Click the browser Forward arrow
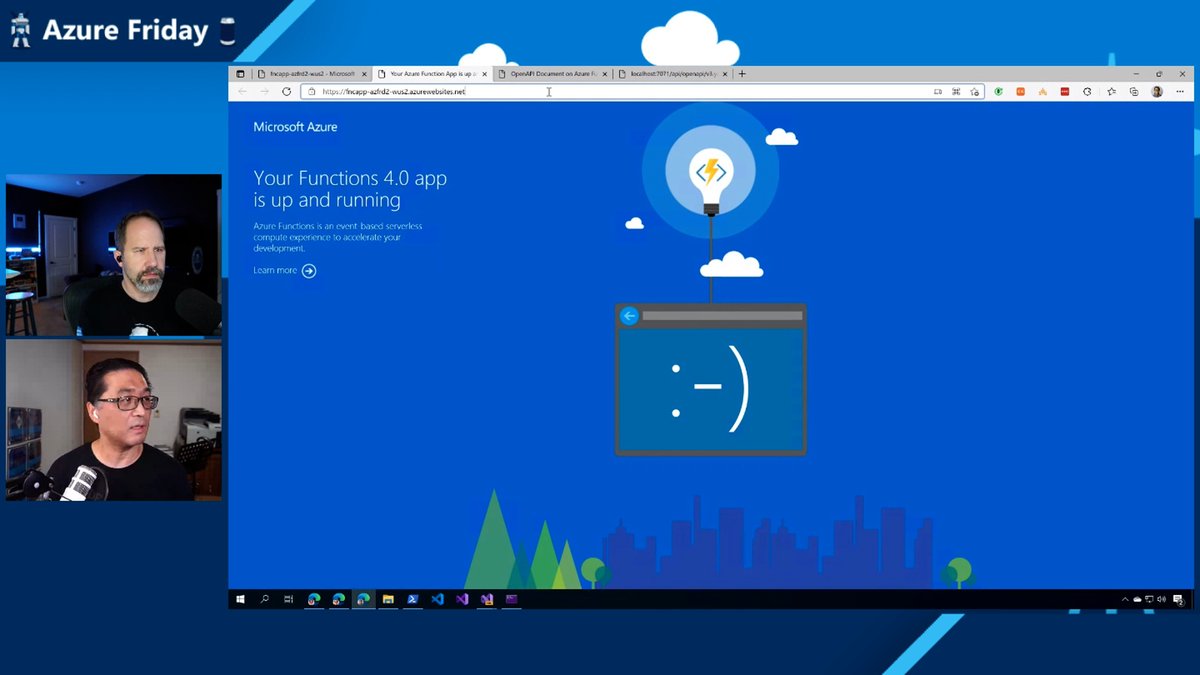 click(264, 91)
